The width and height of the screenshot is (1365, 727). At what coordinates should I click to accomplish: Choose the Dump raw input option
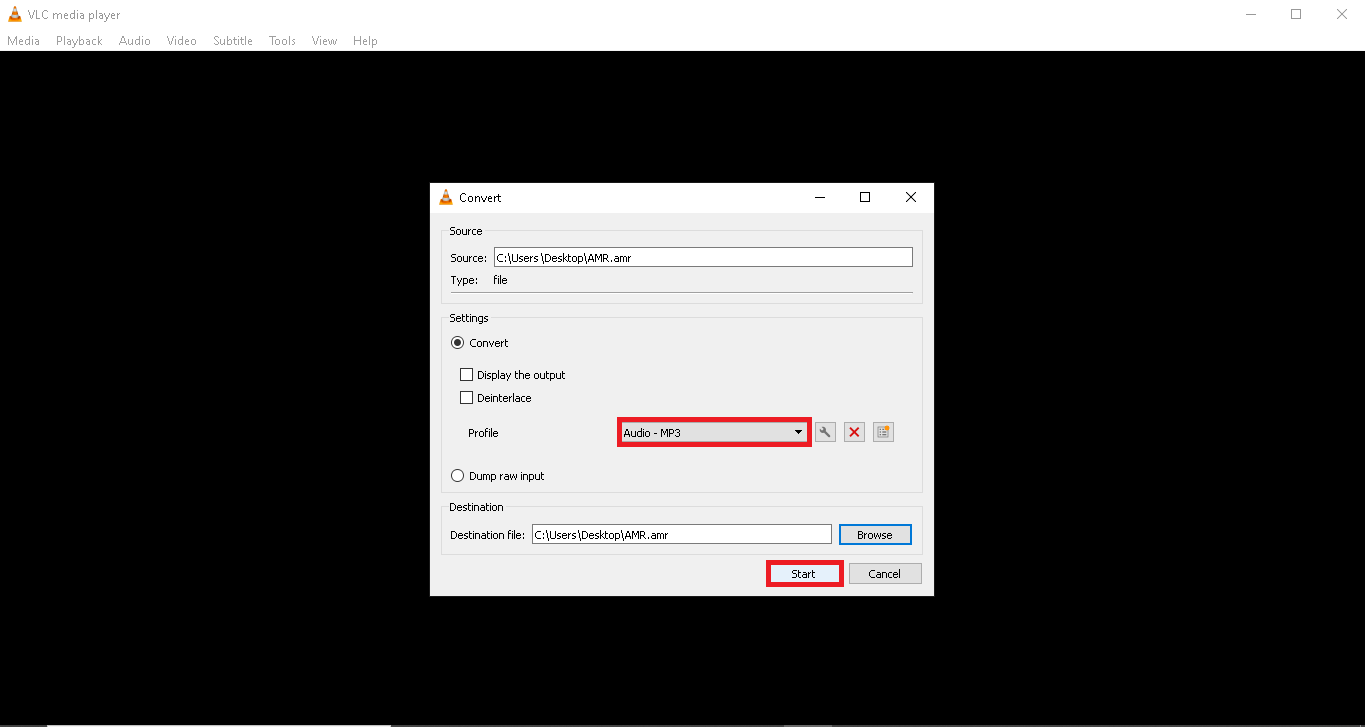[458, 476]
